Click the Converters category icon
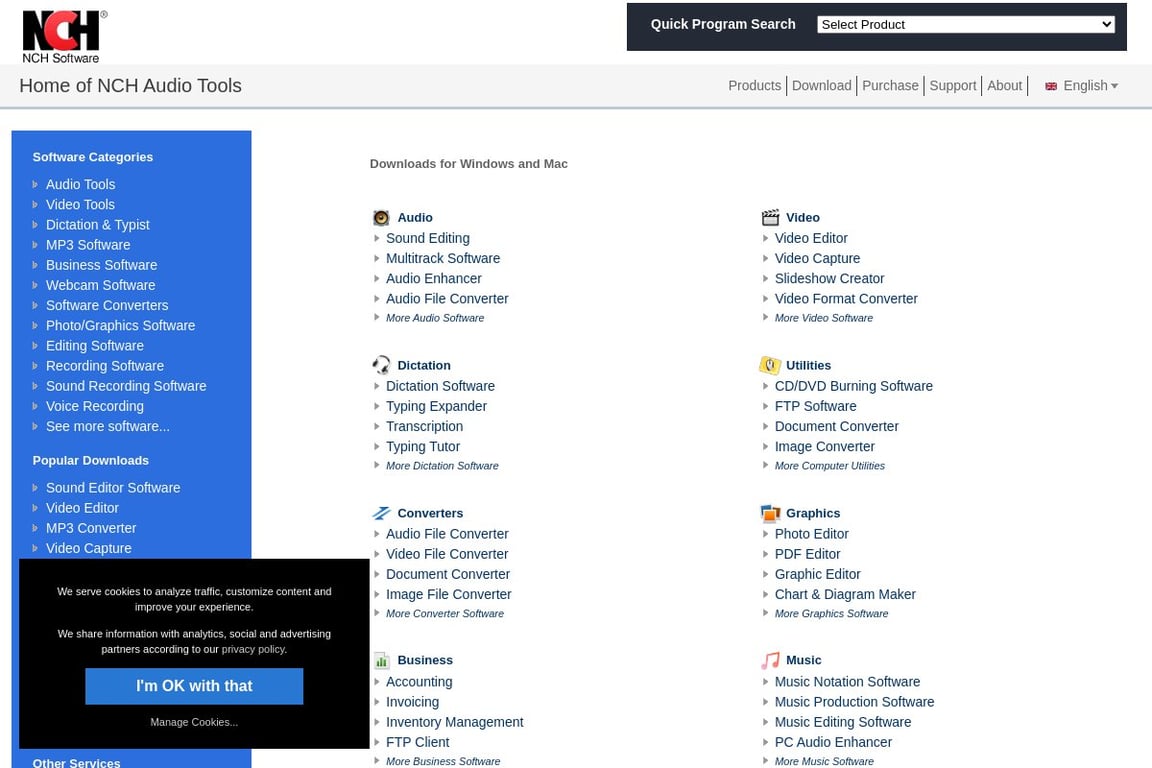Screen dimensions: 1152x768 (x=381, y=513)
